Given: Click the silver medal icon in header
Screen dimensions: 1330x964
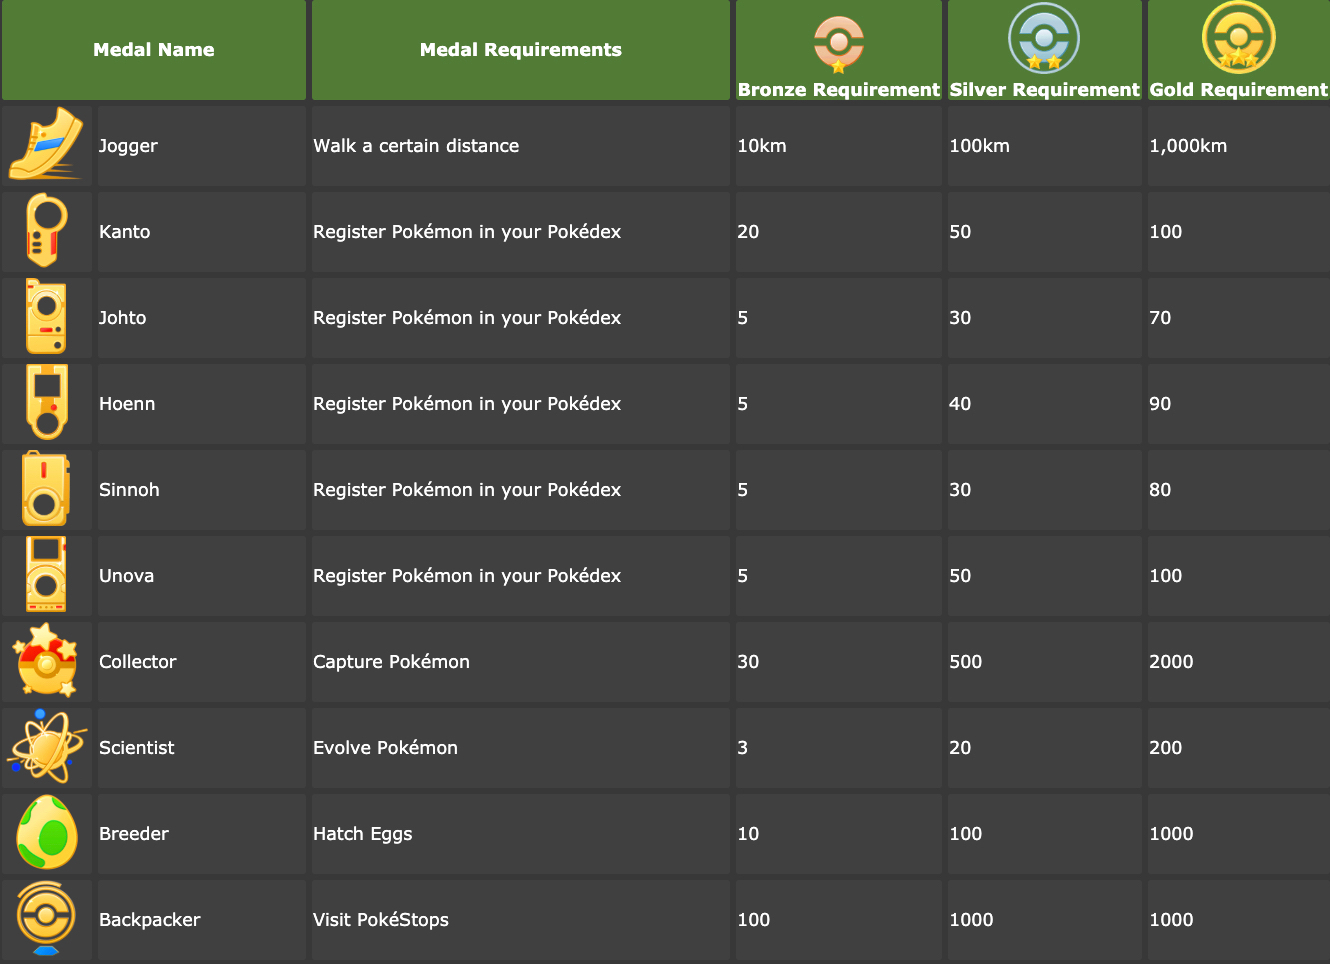Looking at the screenshot, I should point(1043,39).
